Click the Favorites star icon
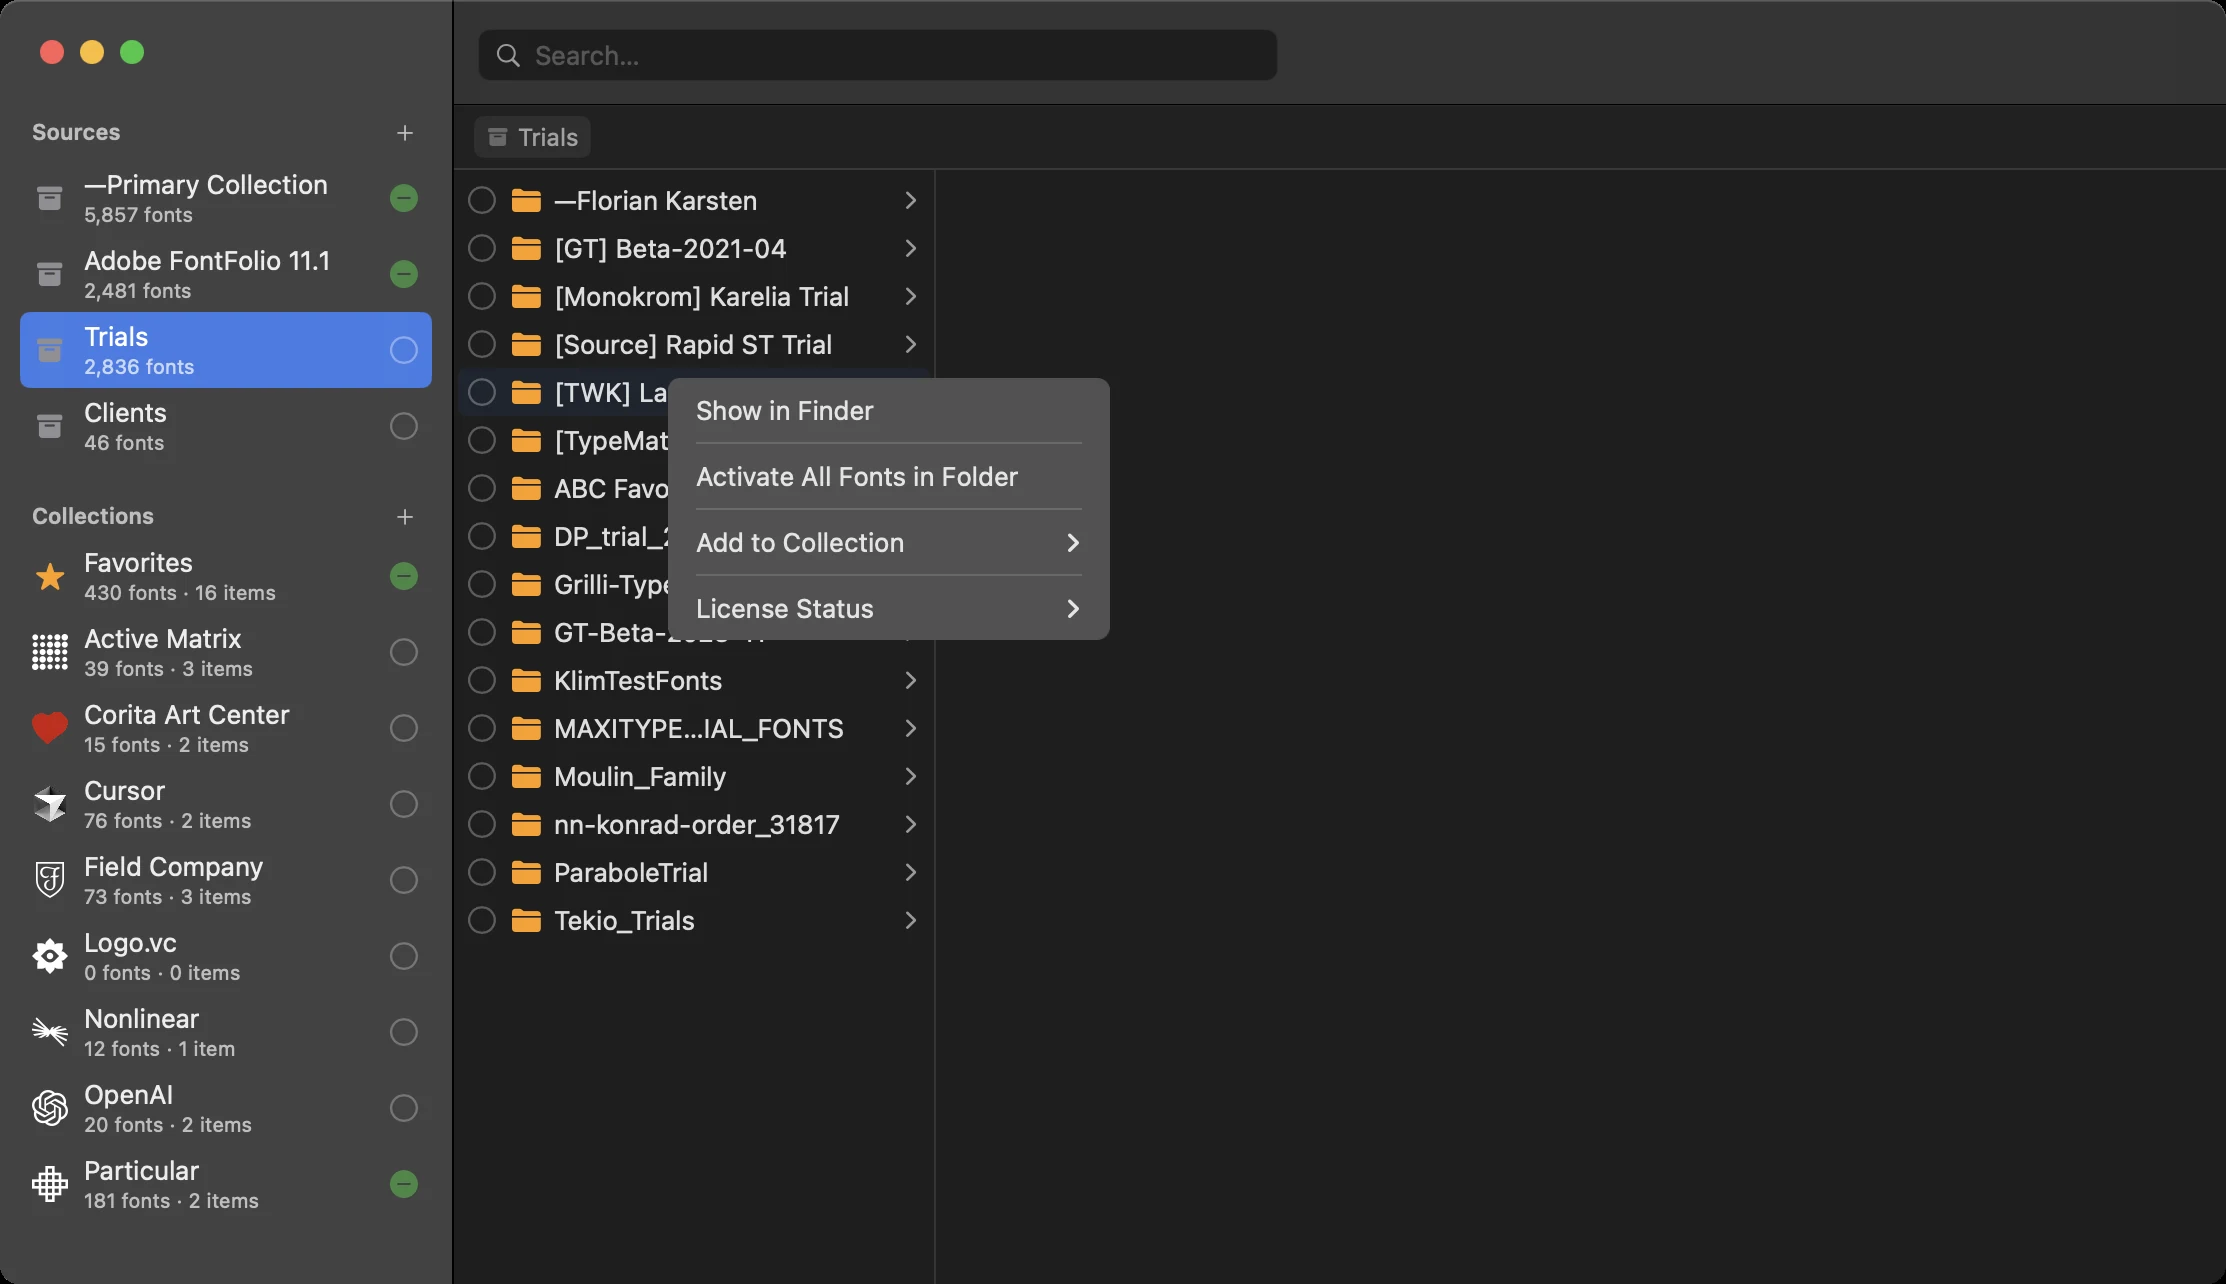The width and height of the screenshot is (2226, 1284). pos(49,576)
